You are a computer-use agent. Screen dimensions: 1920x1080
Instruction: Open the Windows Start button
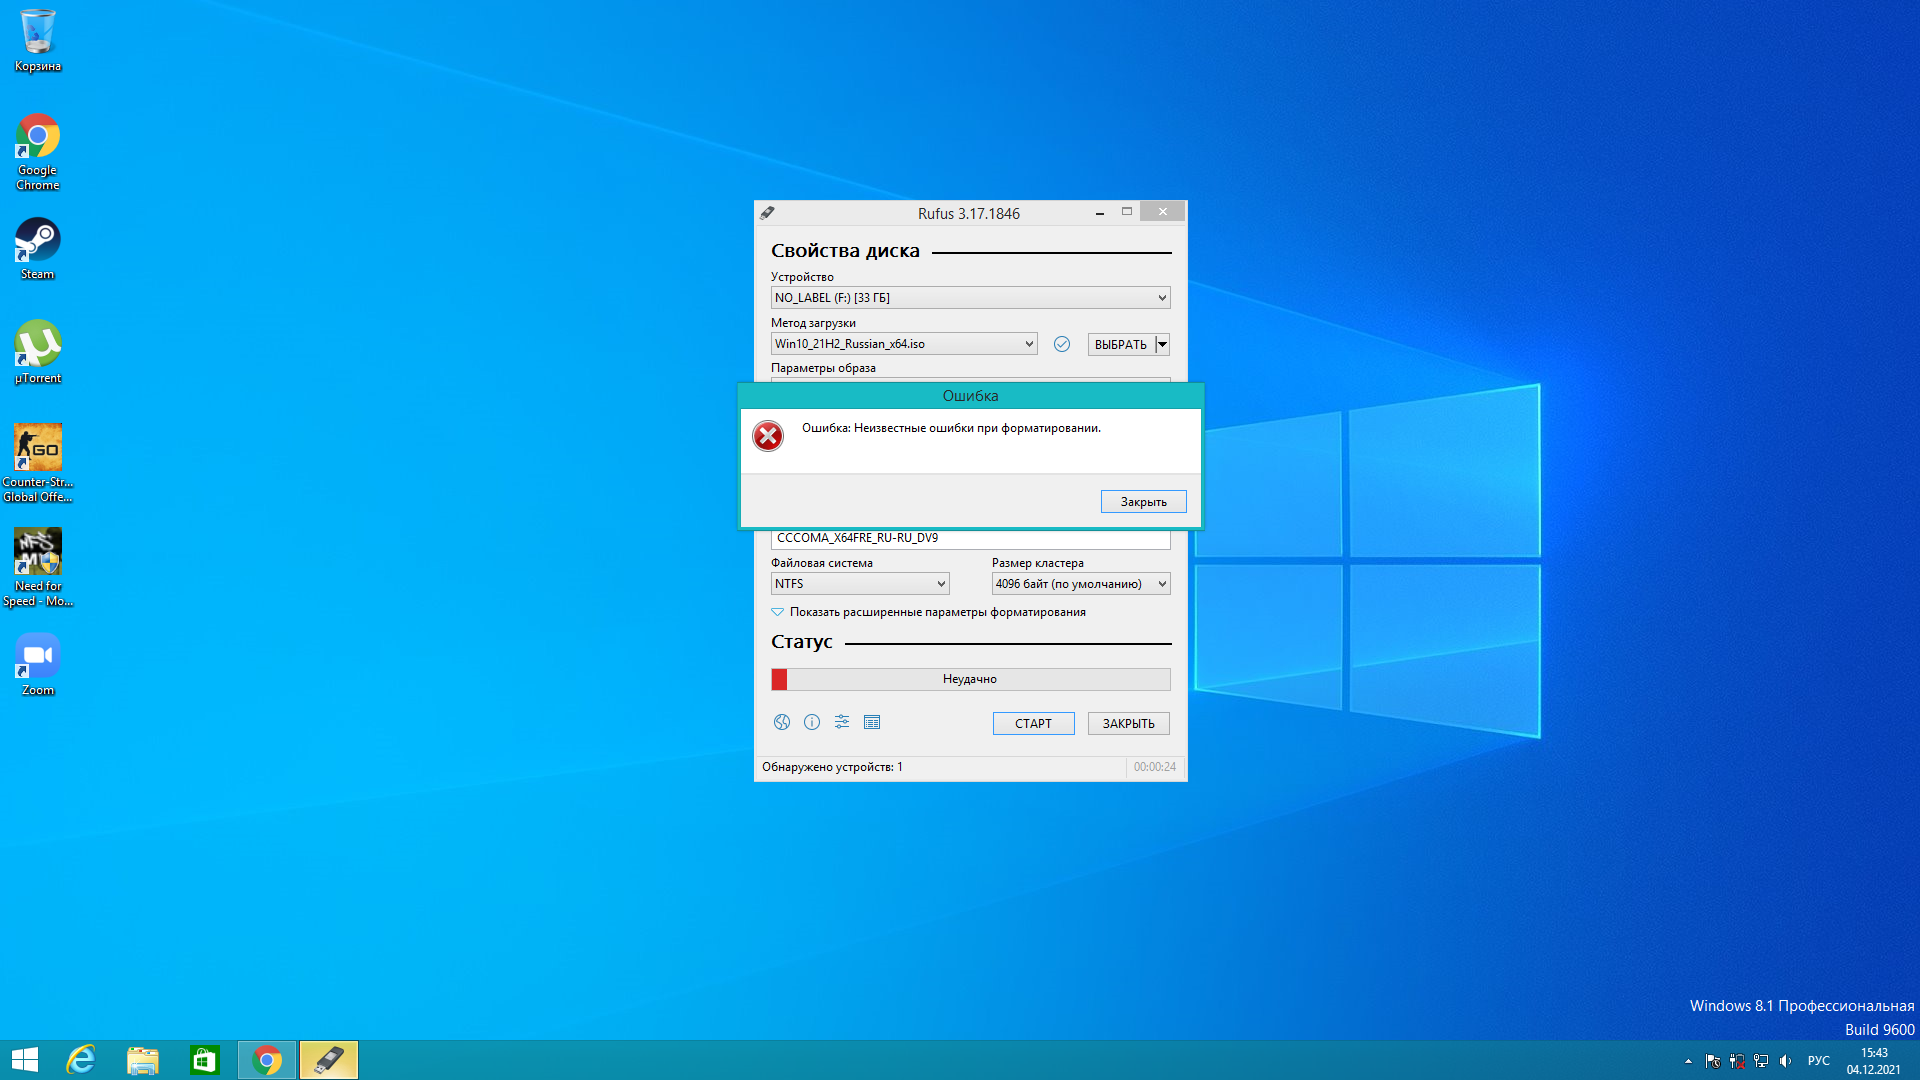[24, 1060]
